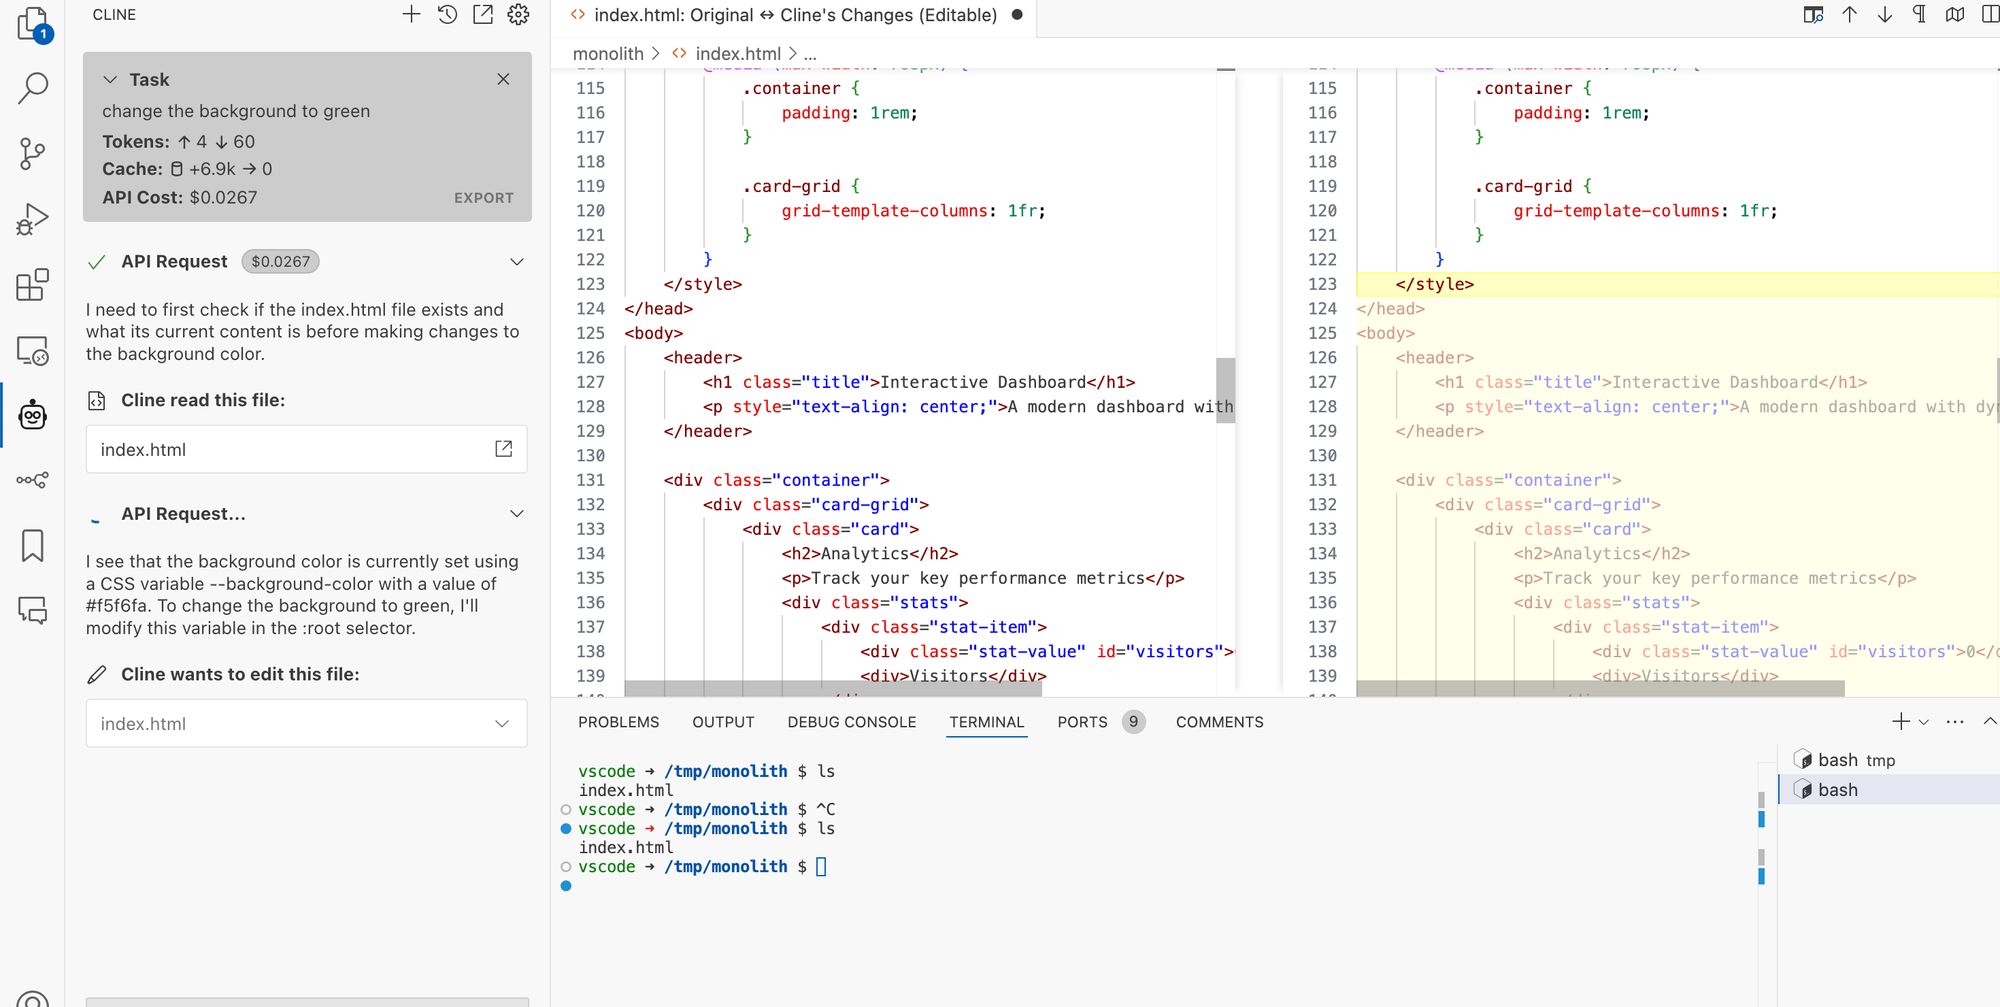Open new terminal launch profile dropdown
Screen dimensions: 2000x1007
click(1924, 722)
